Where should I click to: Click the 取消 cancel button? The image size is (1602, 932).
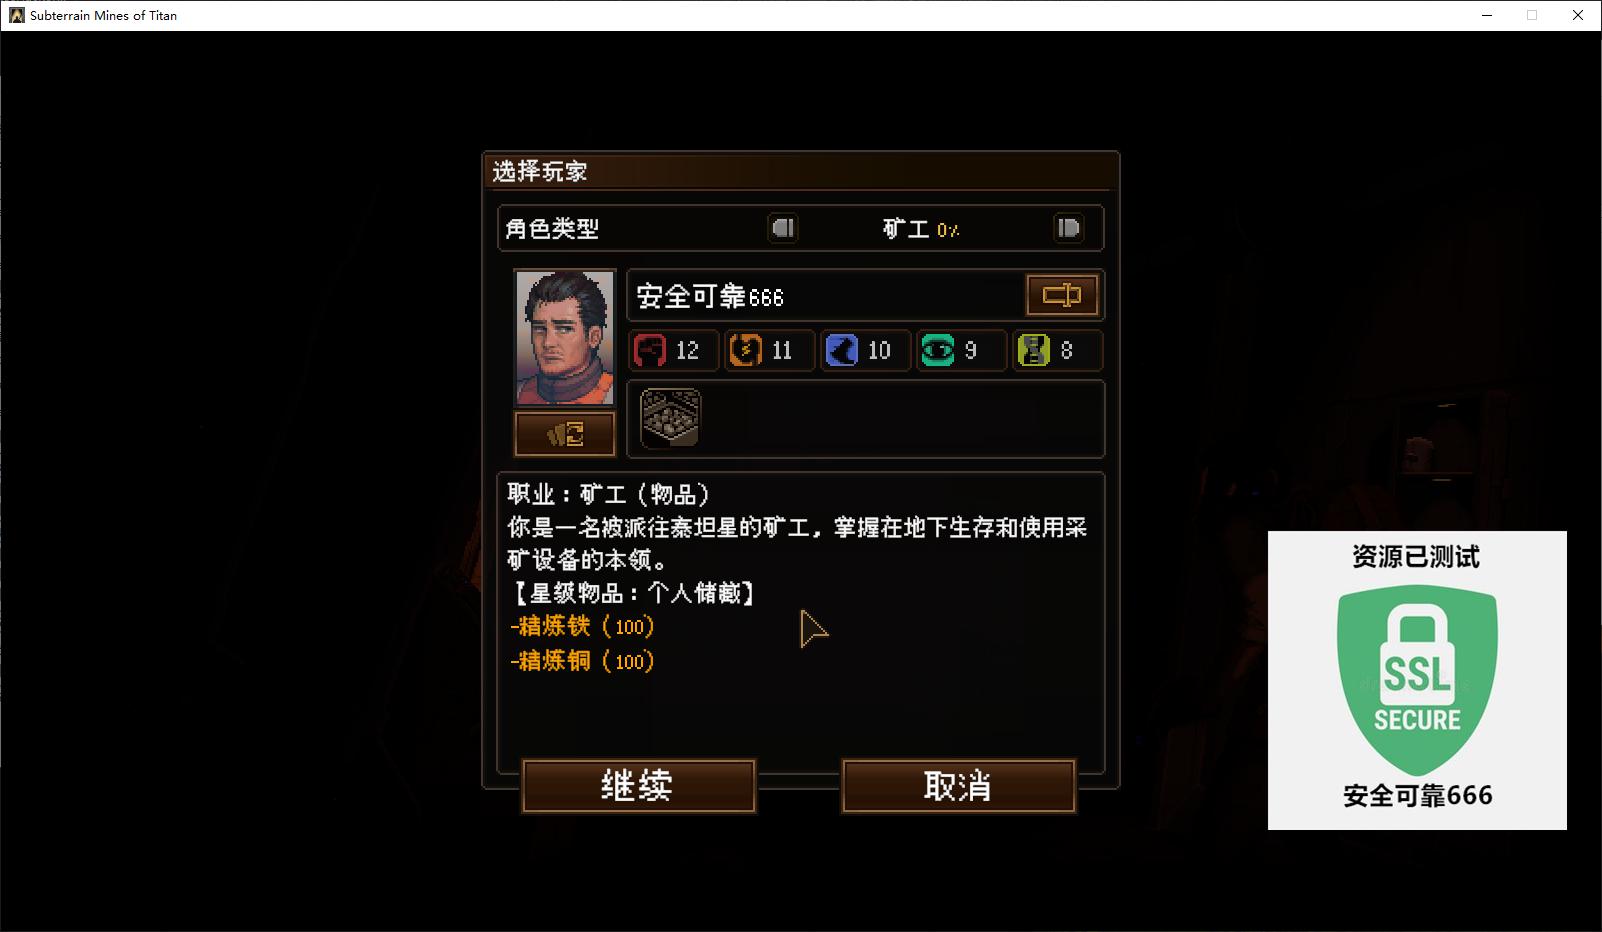[958, 785]
